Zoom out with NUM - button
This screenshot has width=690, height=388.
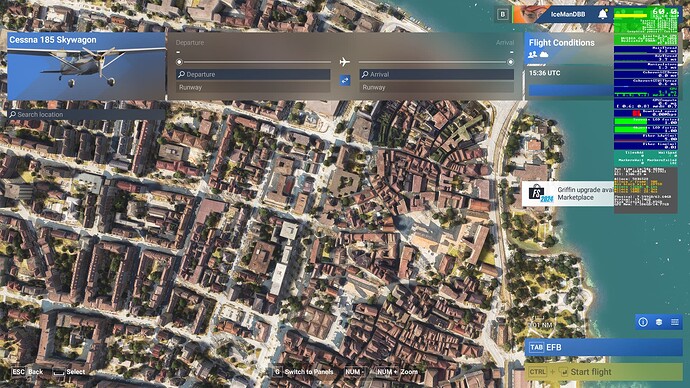354,372
